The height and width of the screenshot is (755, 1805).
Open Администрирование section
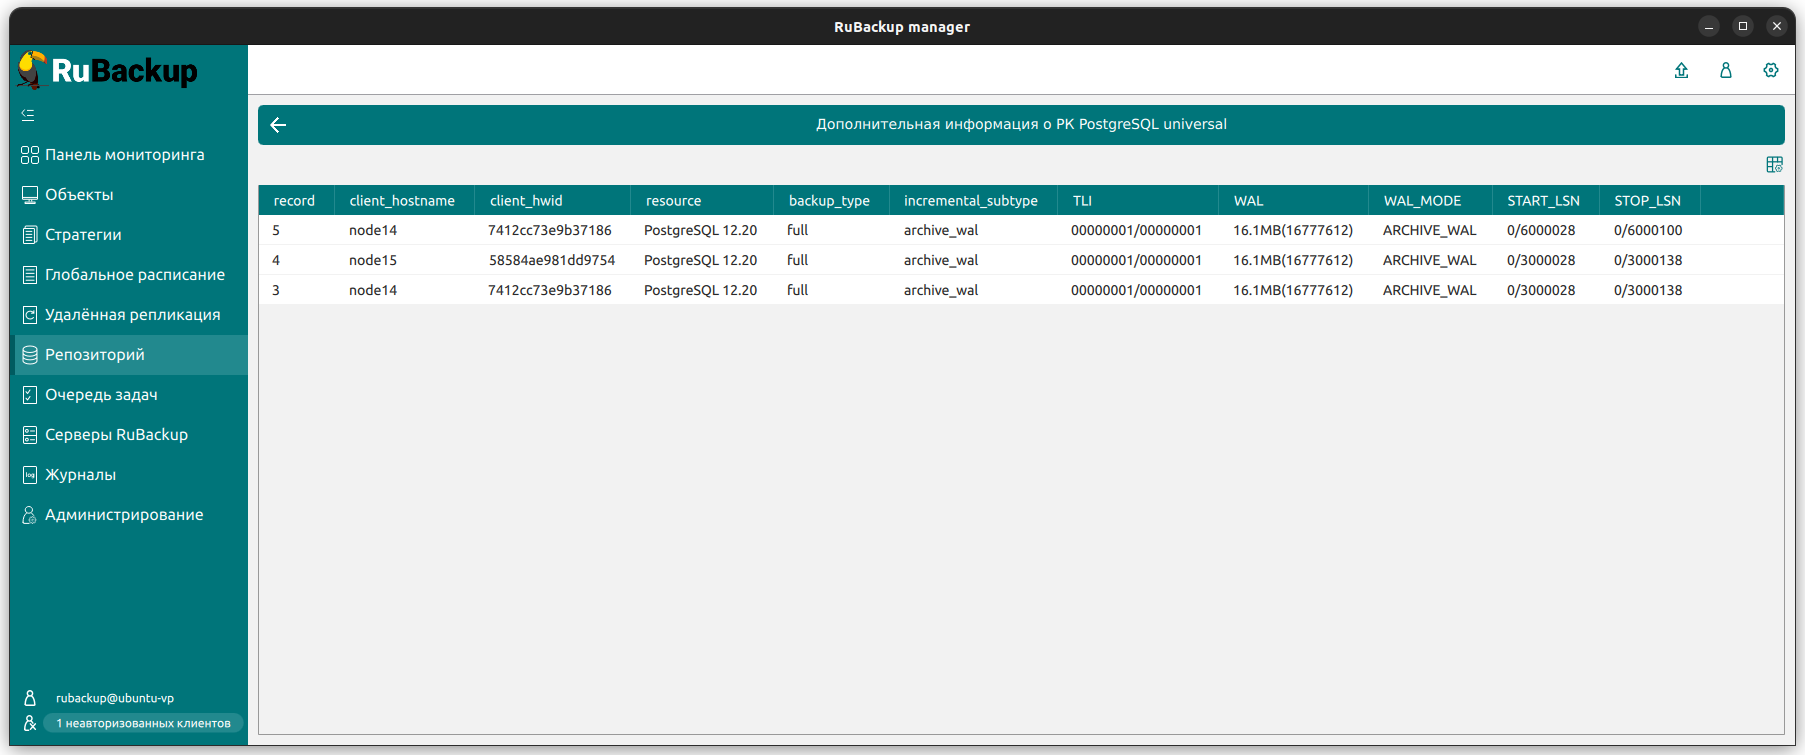pyautogui.click(x=124, y=515)
